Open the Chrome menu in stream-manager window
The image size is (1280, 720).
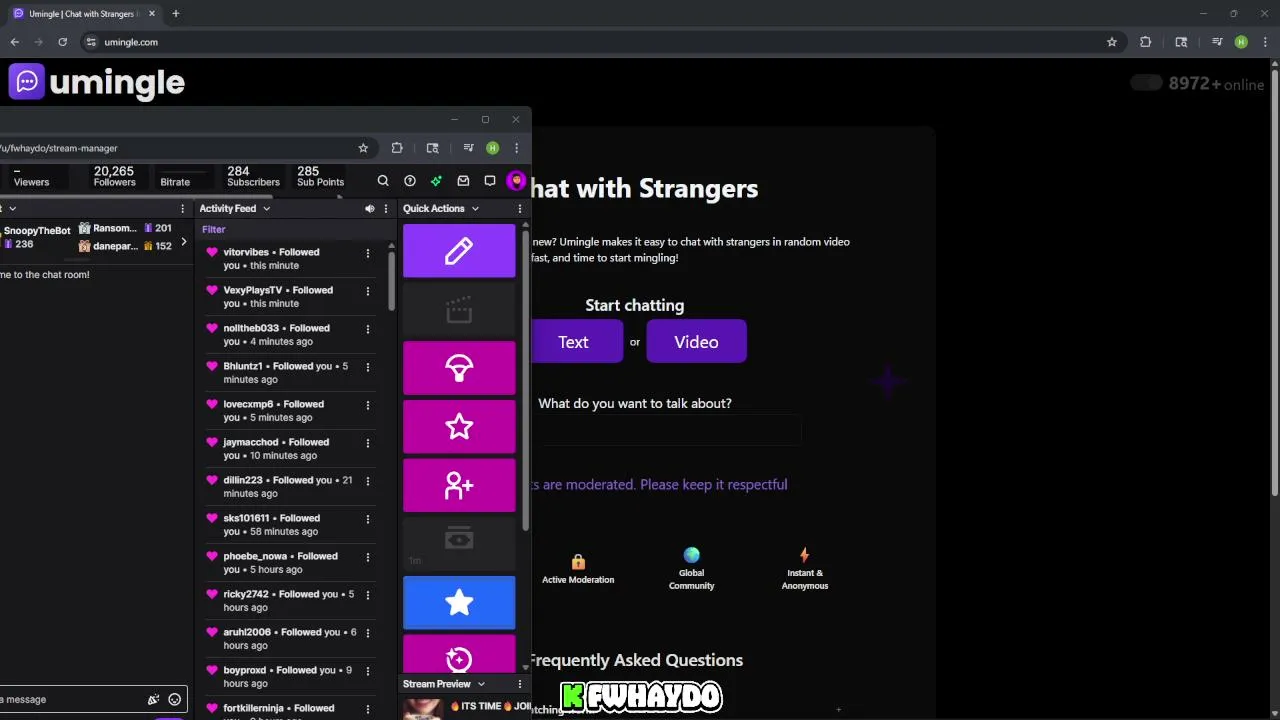pos(516,148)
